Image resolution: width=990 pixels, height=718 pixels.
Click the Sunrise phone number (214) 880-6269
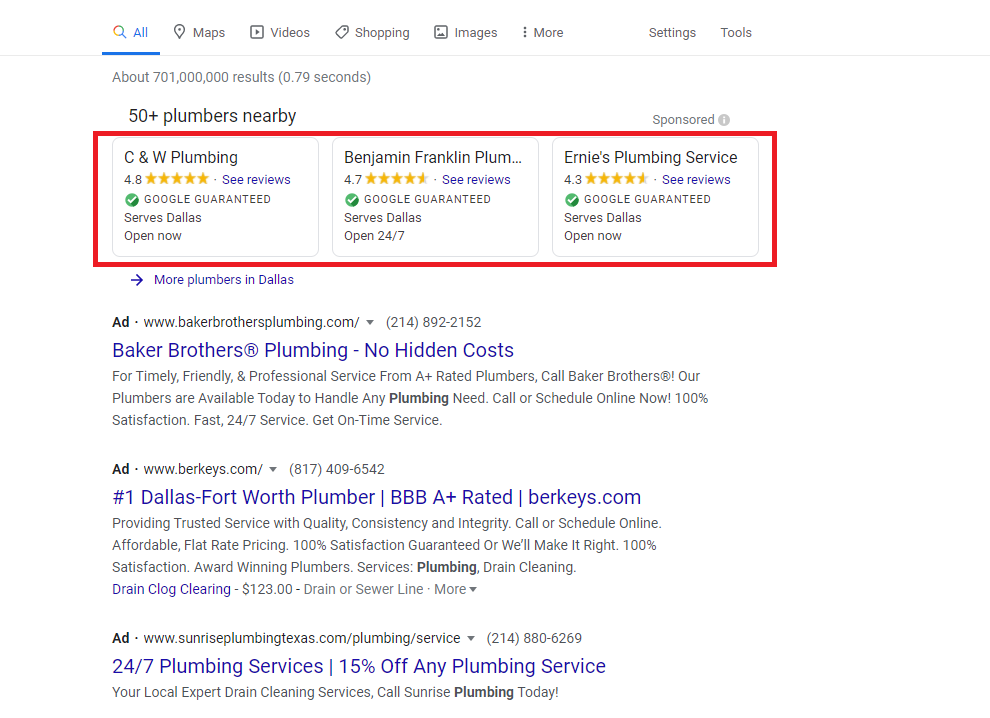click(534, 639)
